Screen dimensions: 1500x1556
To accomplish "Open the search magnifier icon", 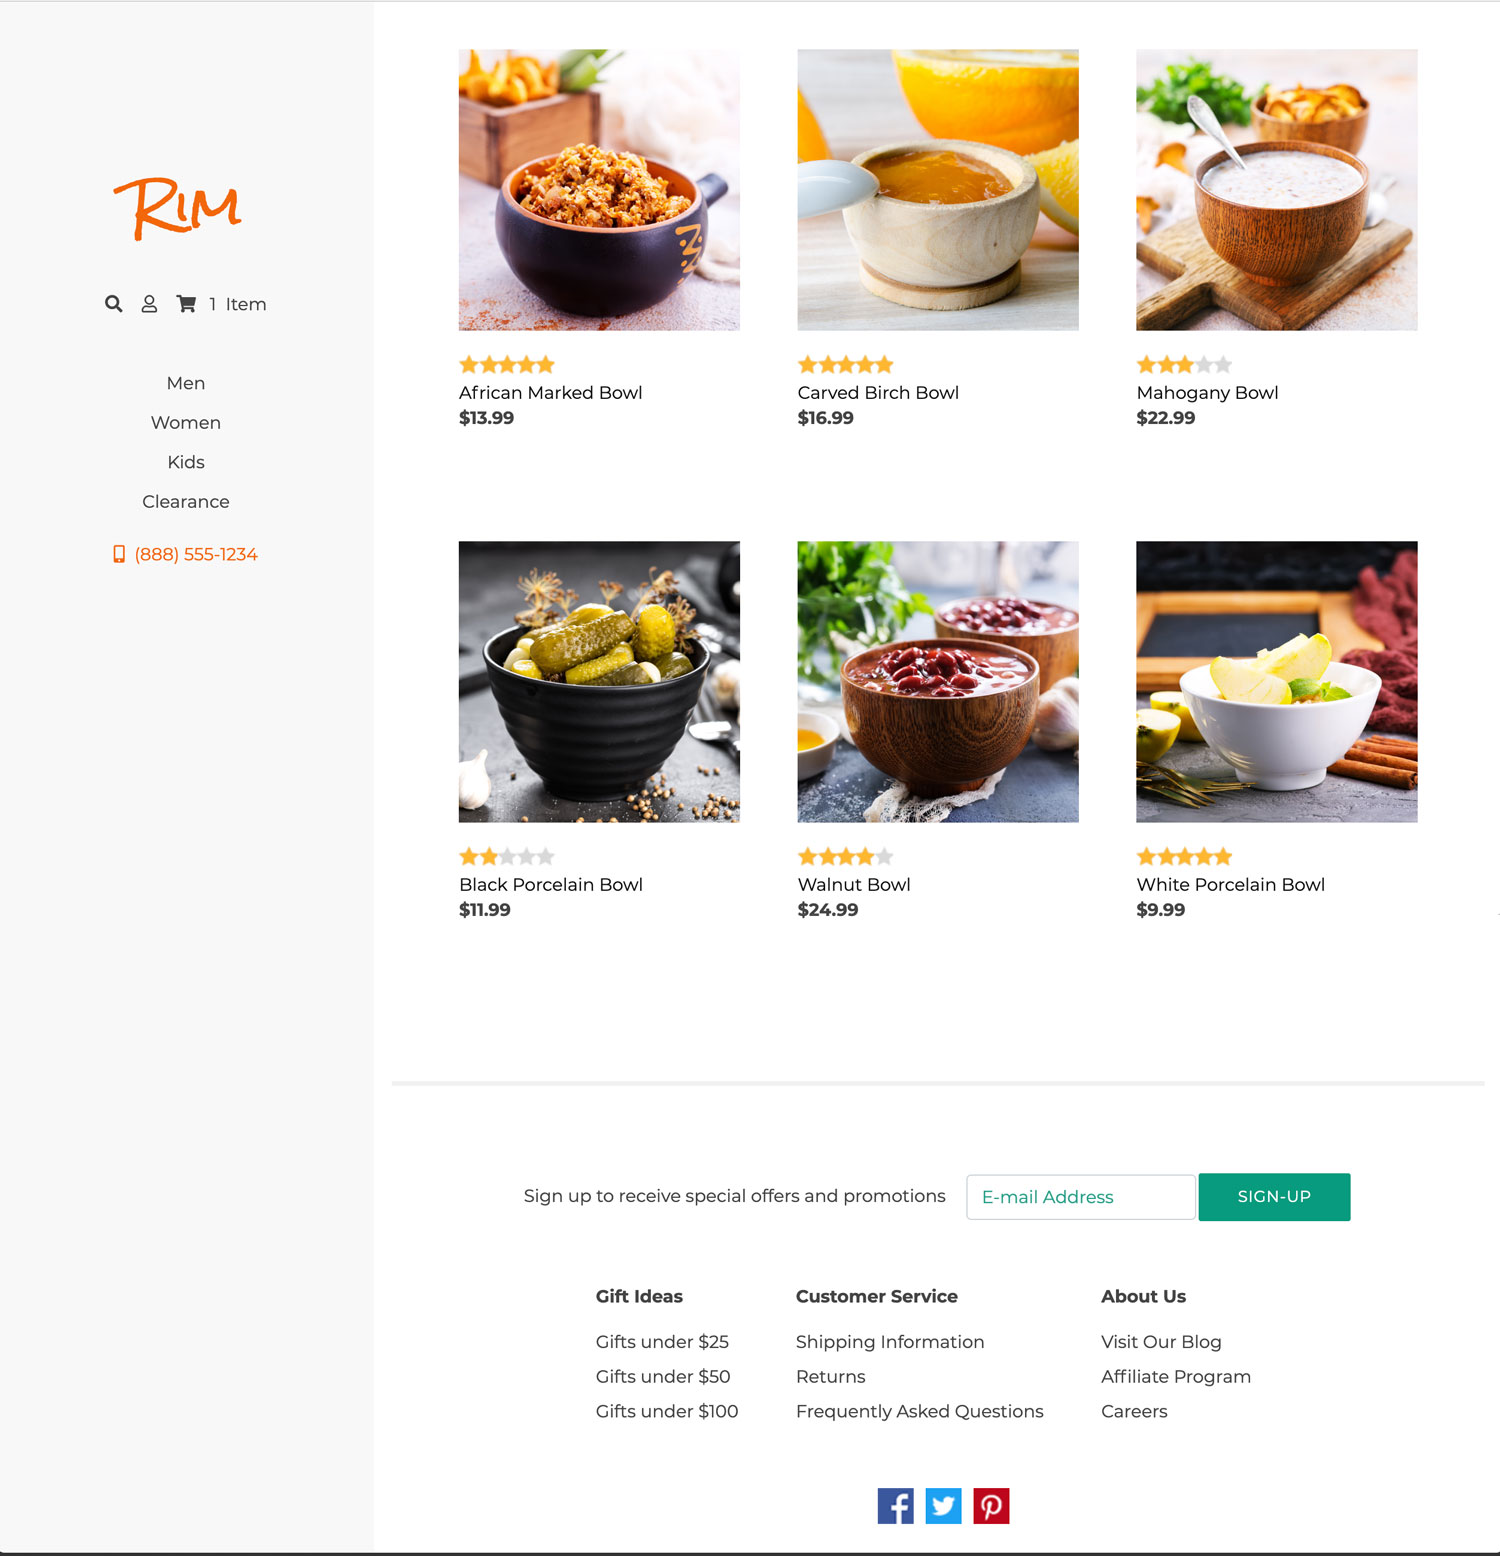I will tap(114, 304).
